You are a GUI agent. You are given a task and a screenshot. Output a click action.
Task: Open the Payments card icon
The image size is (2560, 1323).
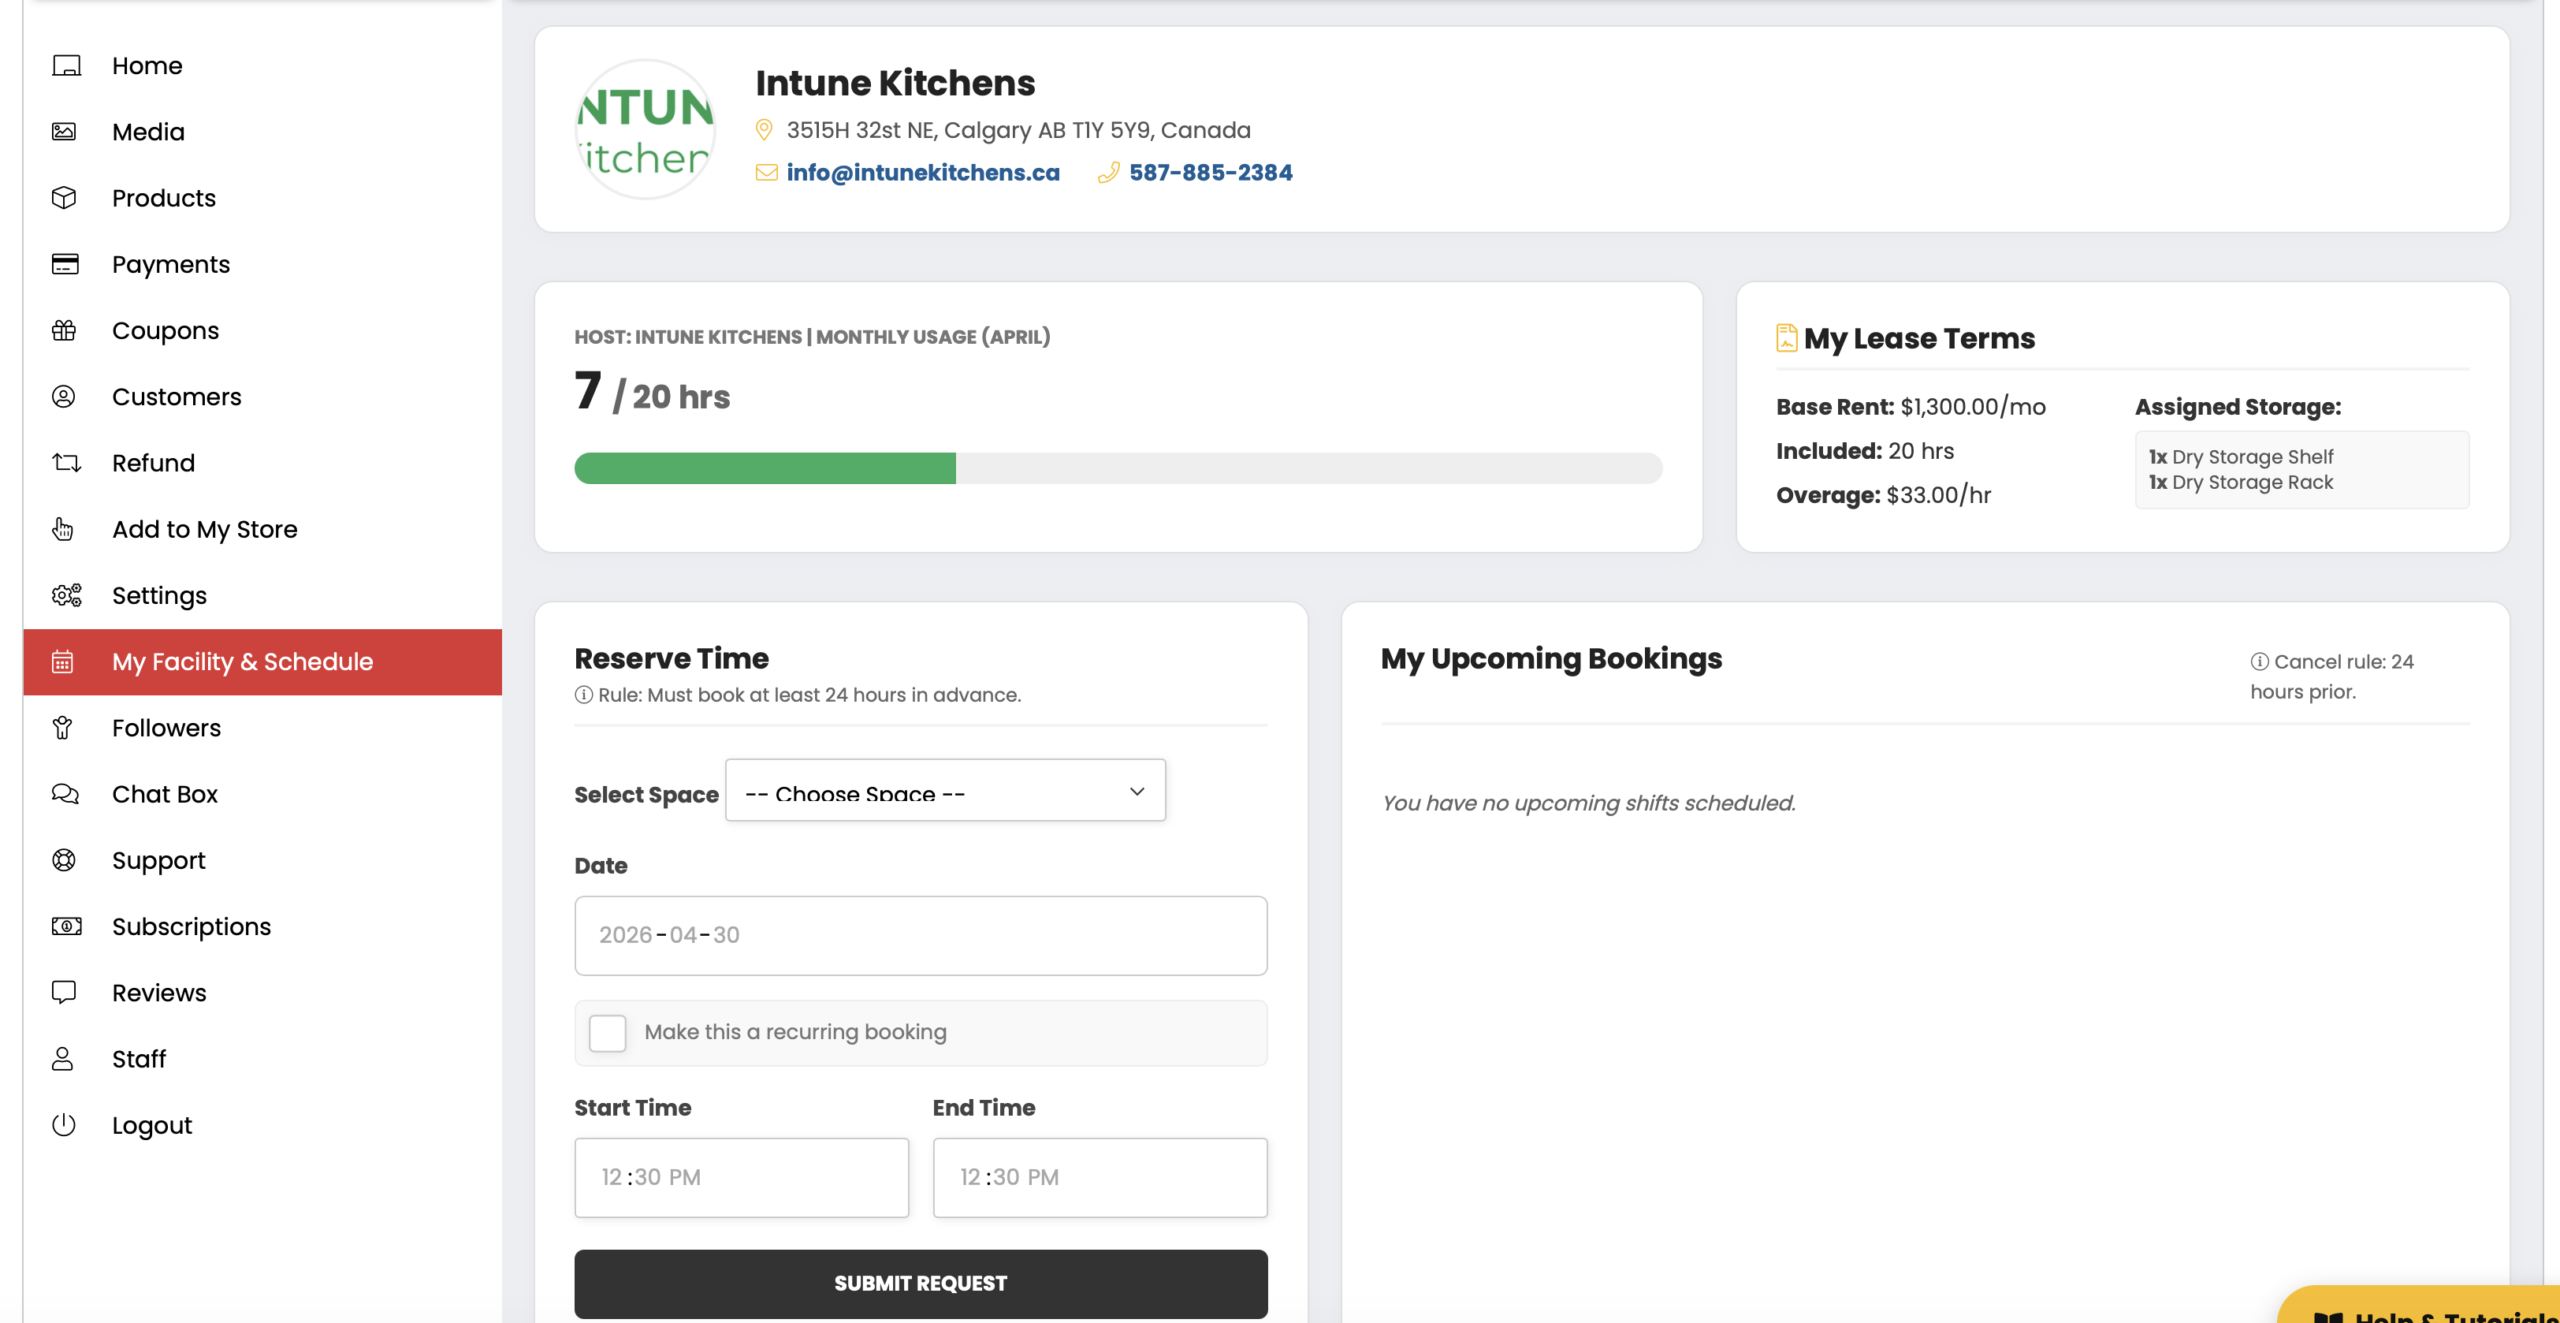pyautogui.click(x=65, y=264)
